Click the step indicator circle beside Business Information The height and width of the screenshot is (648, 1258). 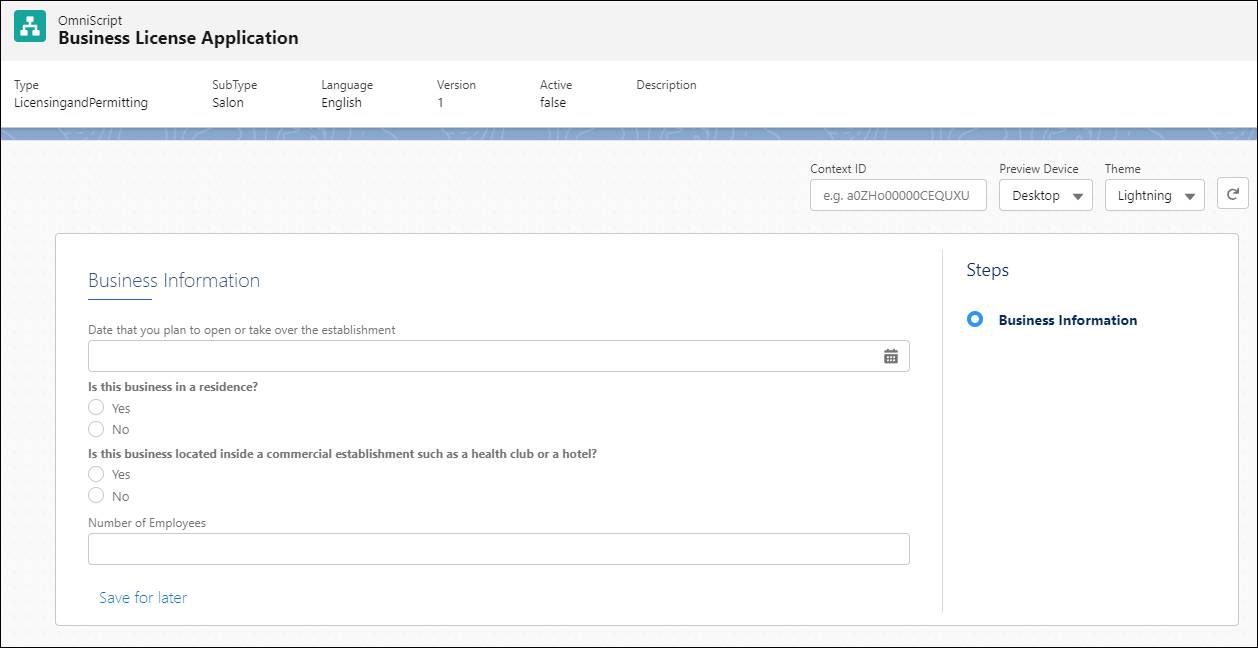pyautogui.click(x=975, y=319)
